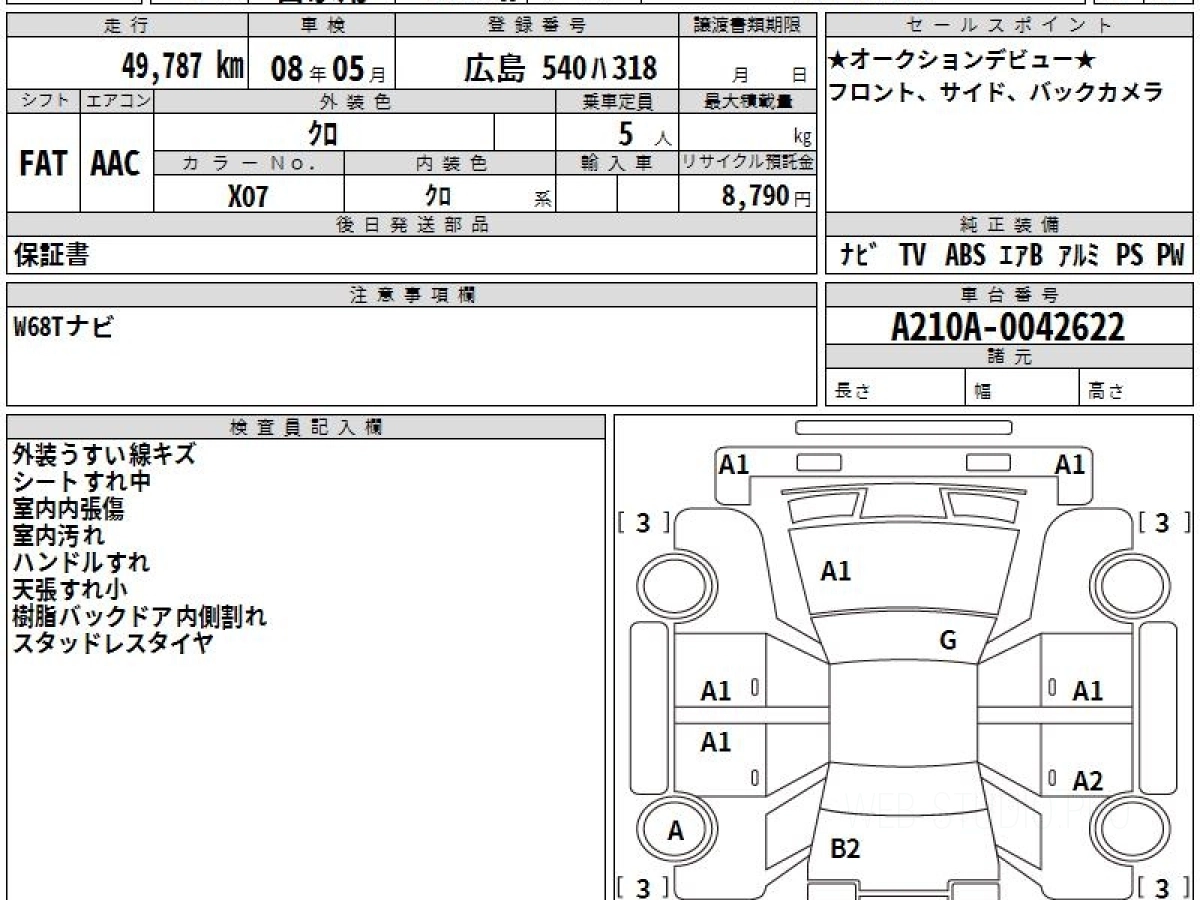This screenshot has width=1200, height=900.
Task: Click the 内装色 header
Action: (450, 163)
